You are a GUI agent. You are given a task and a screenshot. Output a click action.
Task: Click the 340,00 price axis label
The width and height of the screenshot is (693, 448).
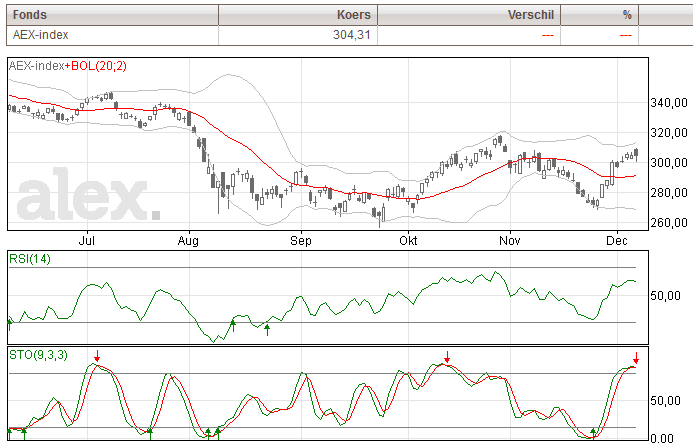[x=669, y=103]
